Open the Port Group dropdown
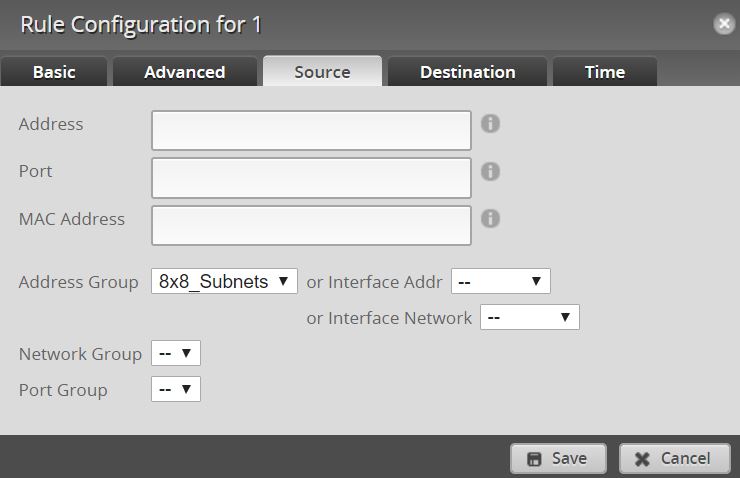 point(176,390)
